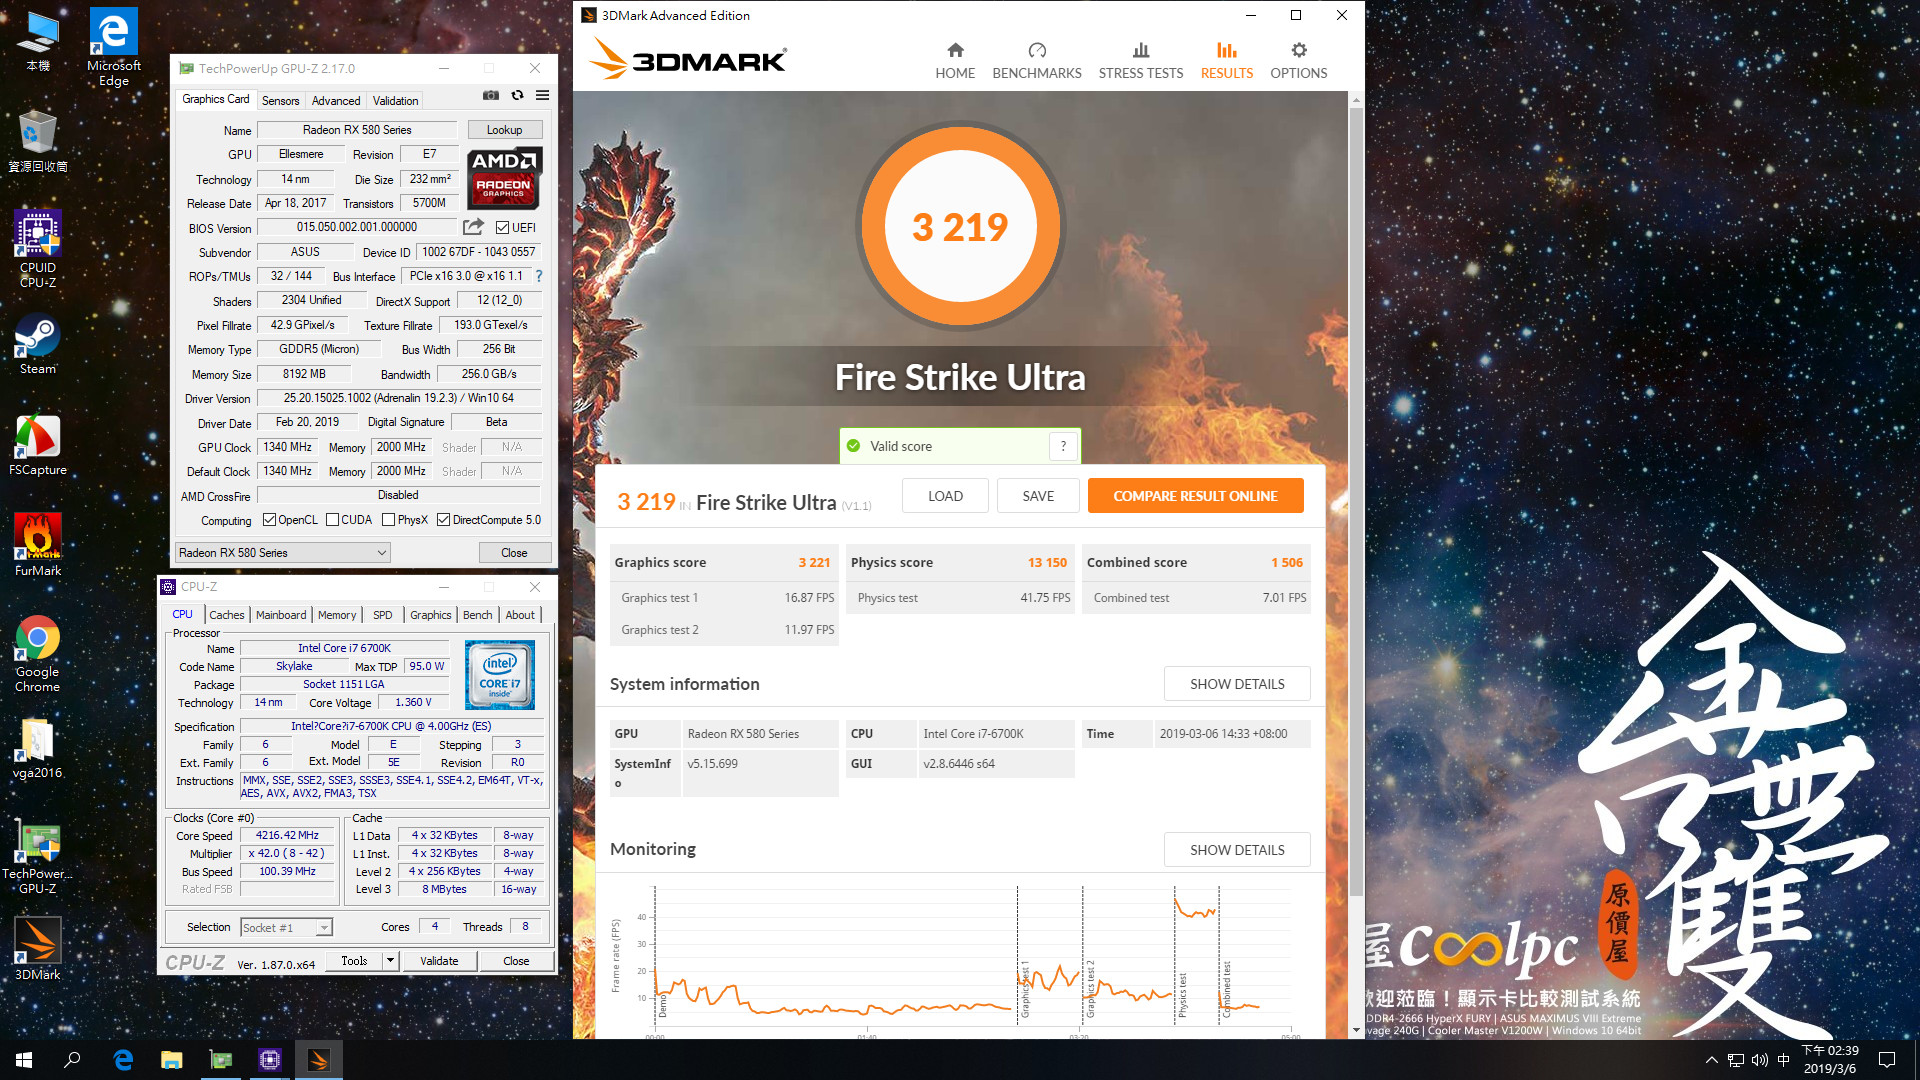The height and width of the screenshot is (1080, 1920).
Task: Switch to the GPU-Z Advanced tab
Action: [x=335, y=101]
